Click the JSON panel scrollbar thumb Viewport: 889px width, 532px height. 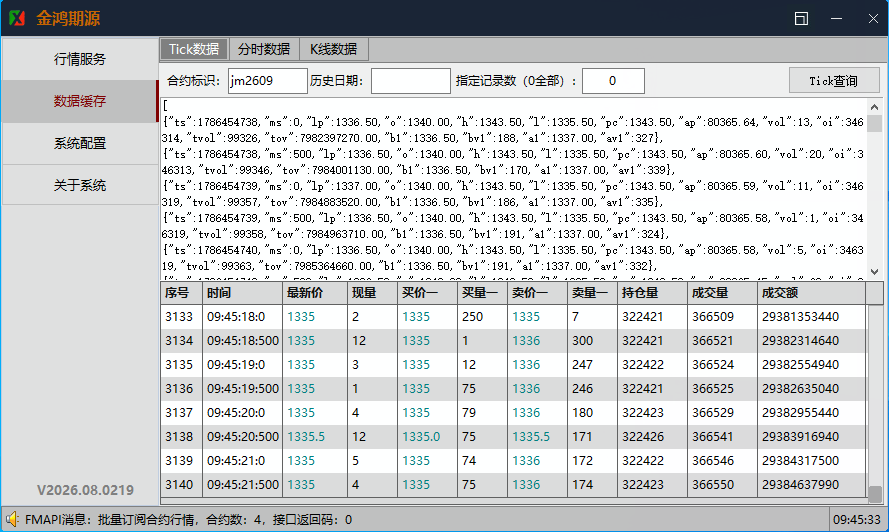(874, 123)
